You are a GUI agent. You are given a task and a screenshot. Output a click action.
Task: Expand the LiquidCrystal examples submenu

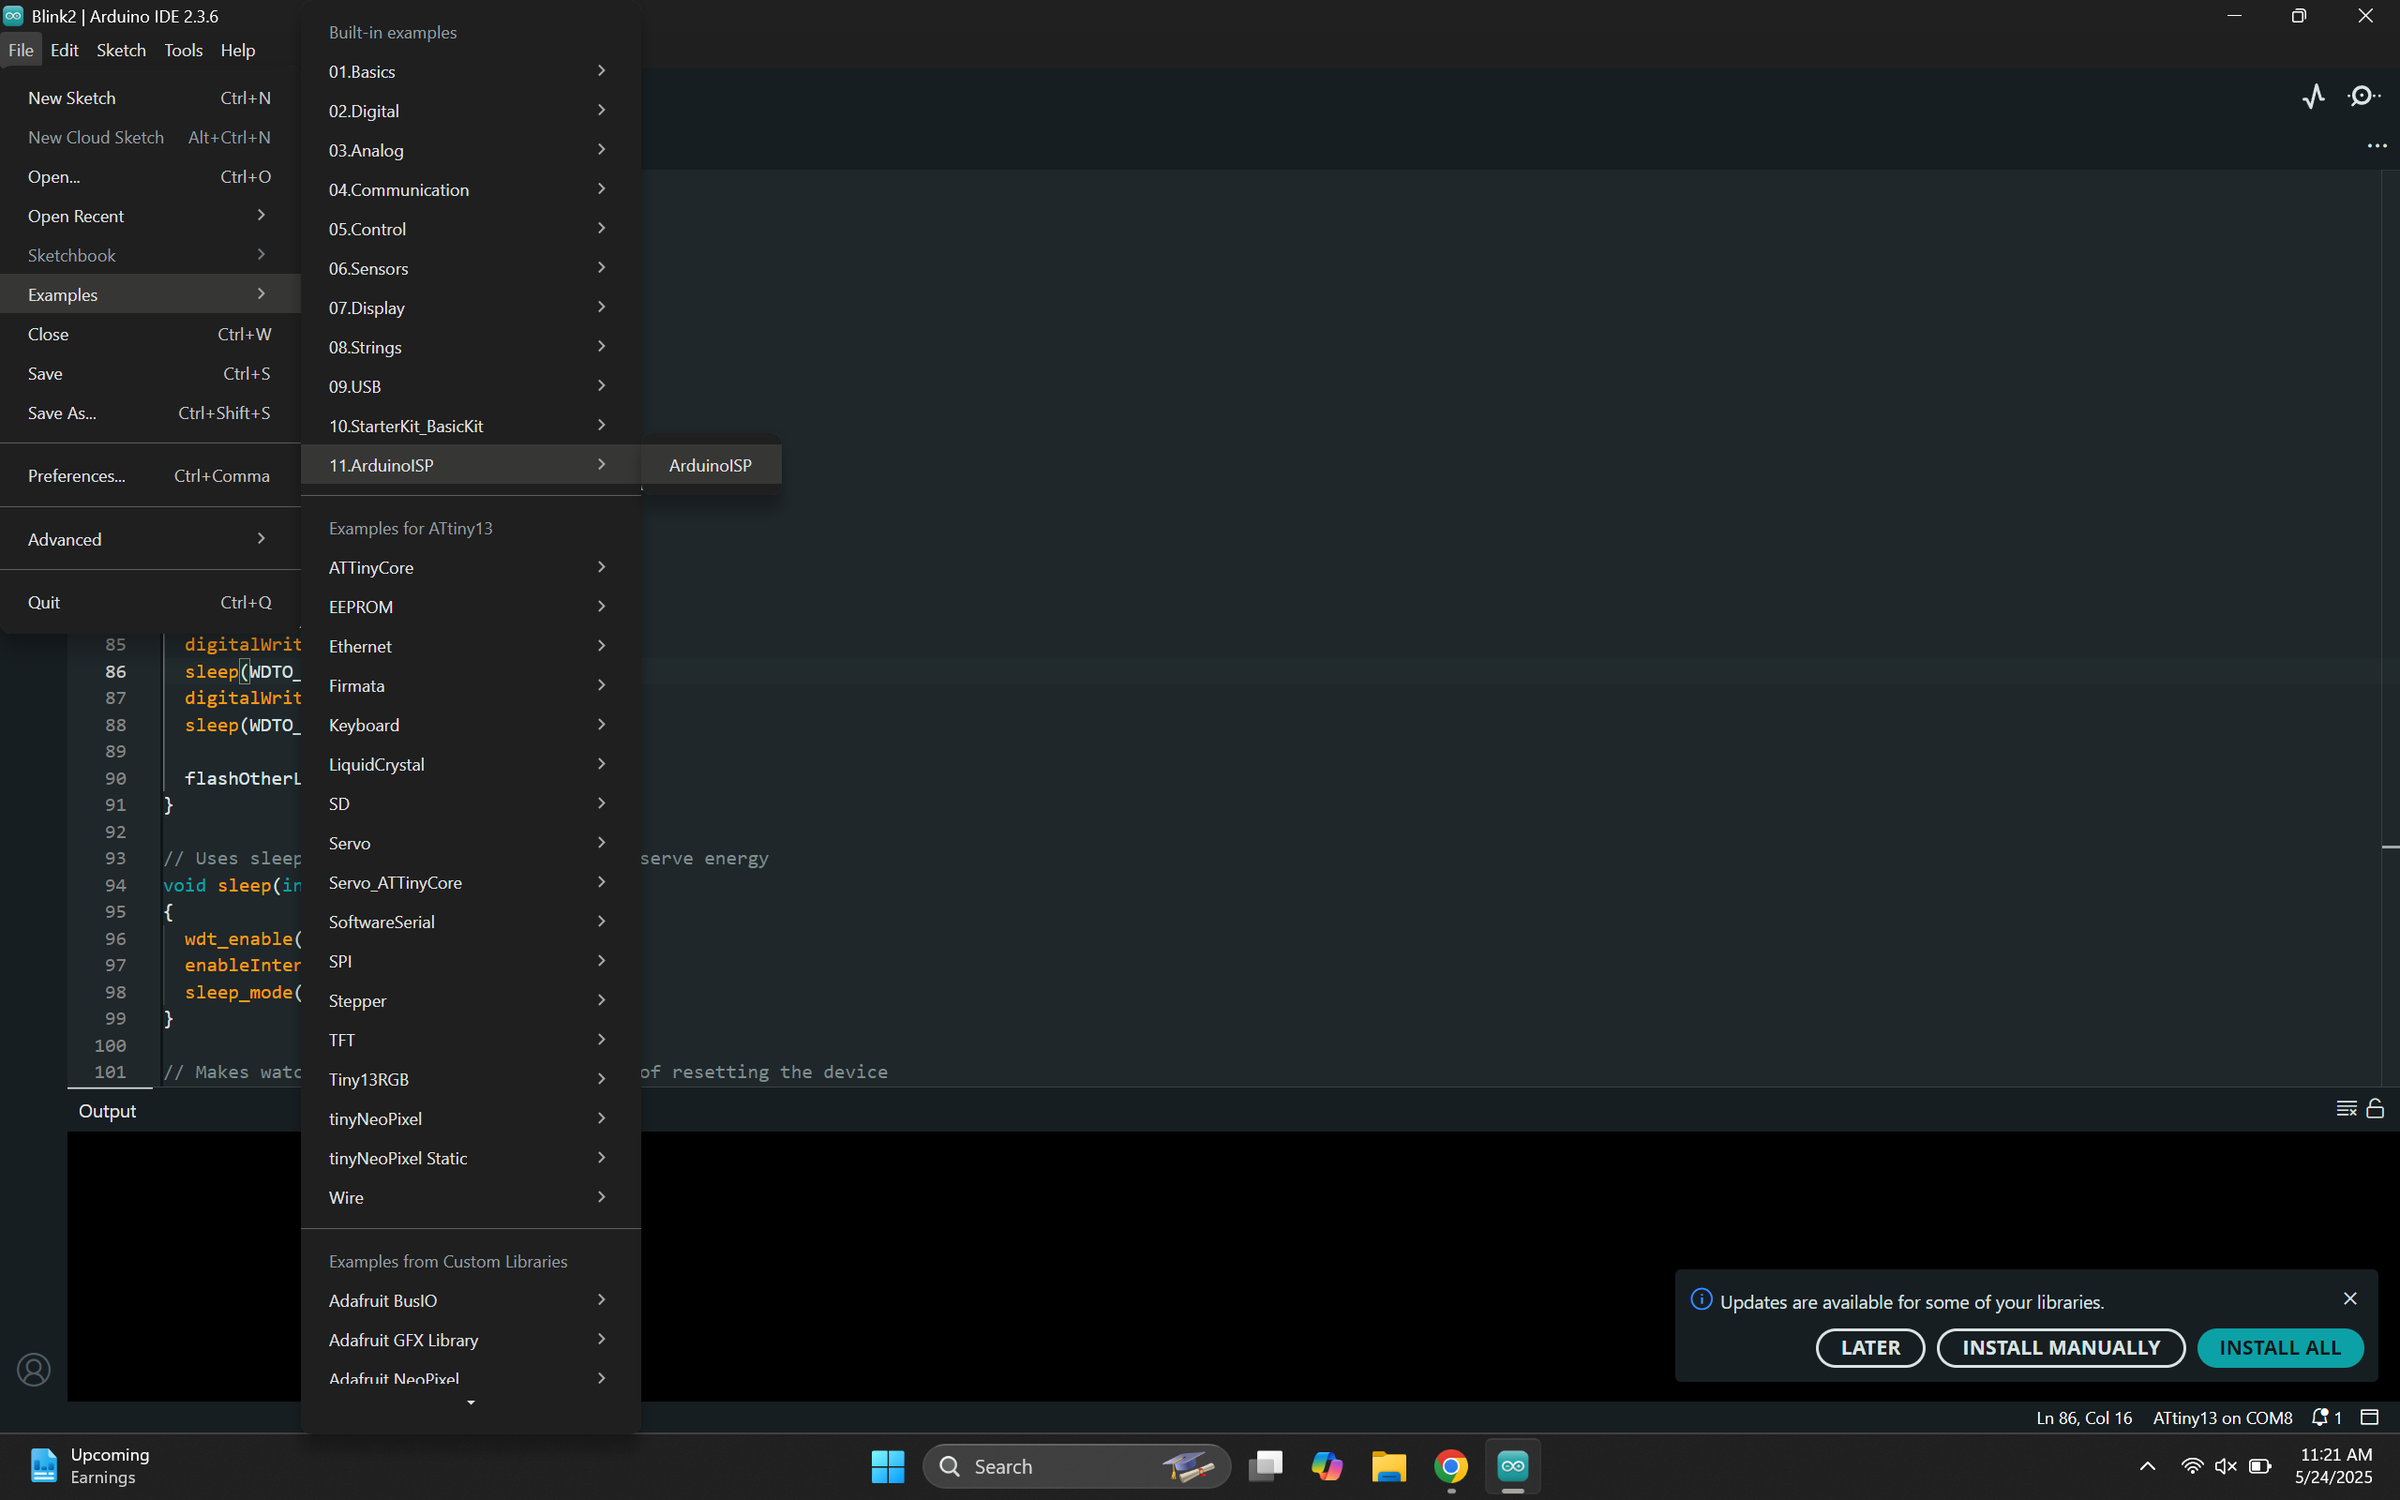(470, 765)
